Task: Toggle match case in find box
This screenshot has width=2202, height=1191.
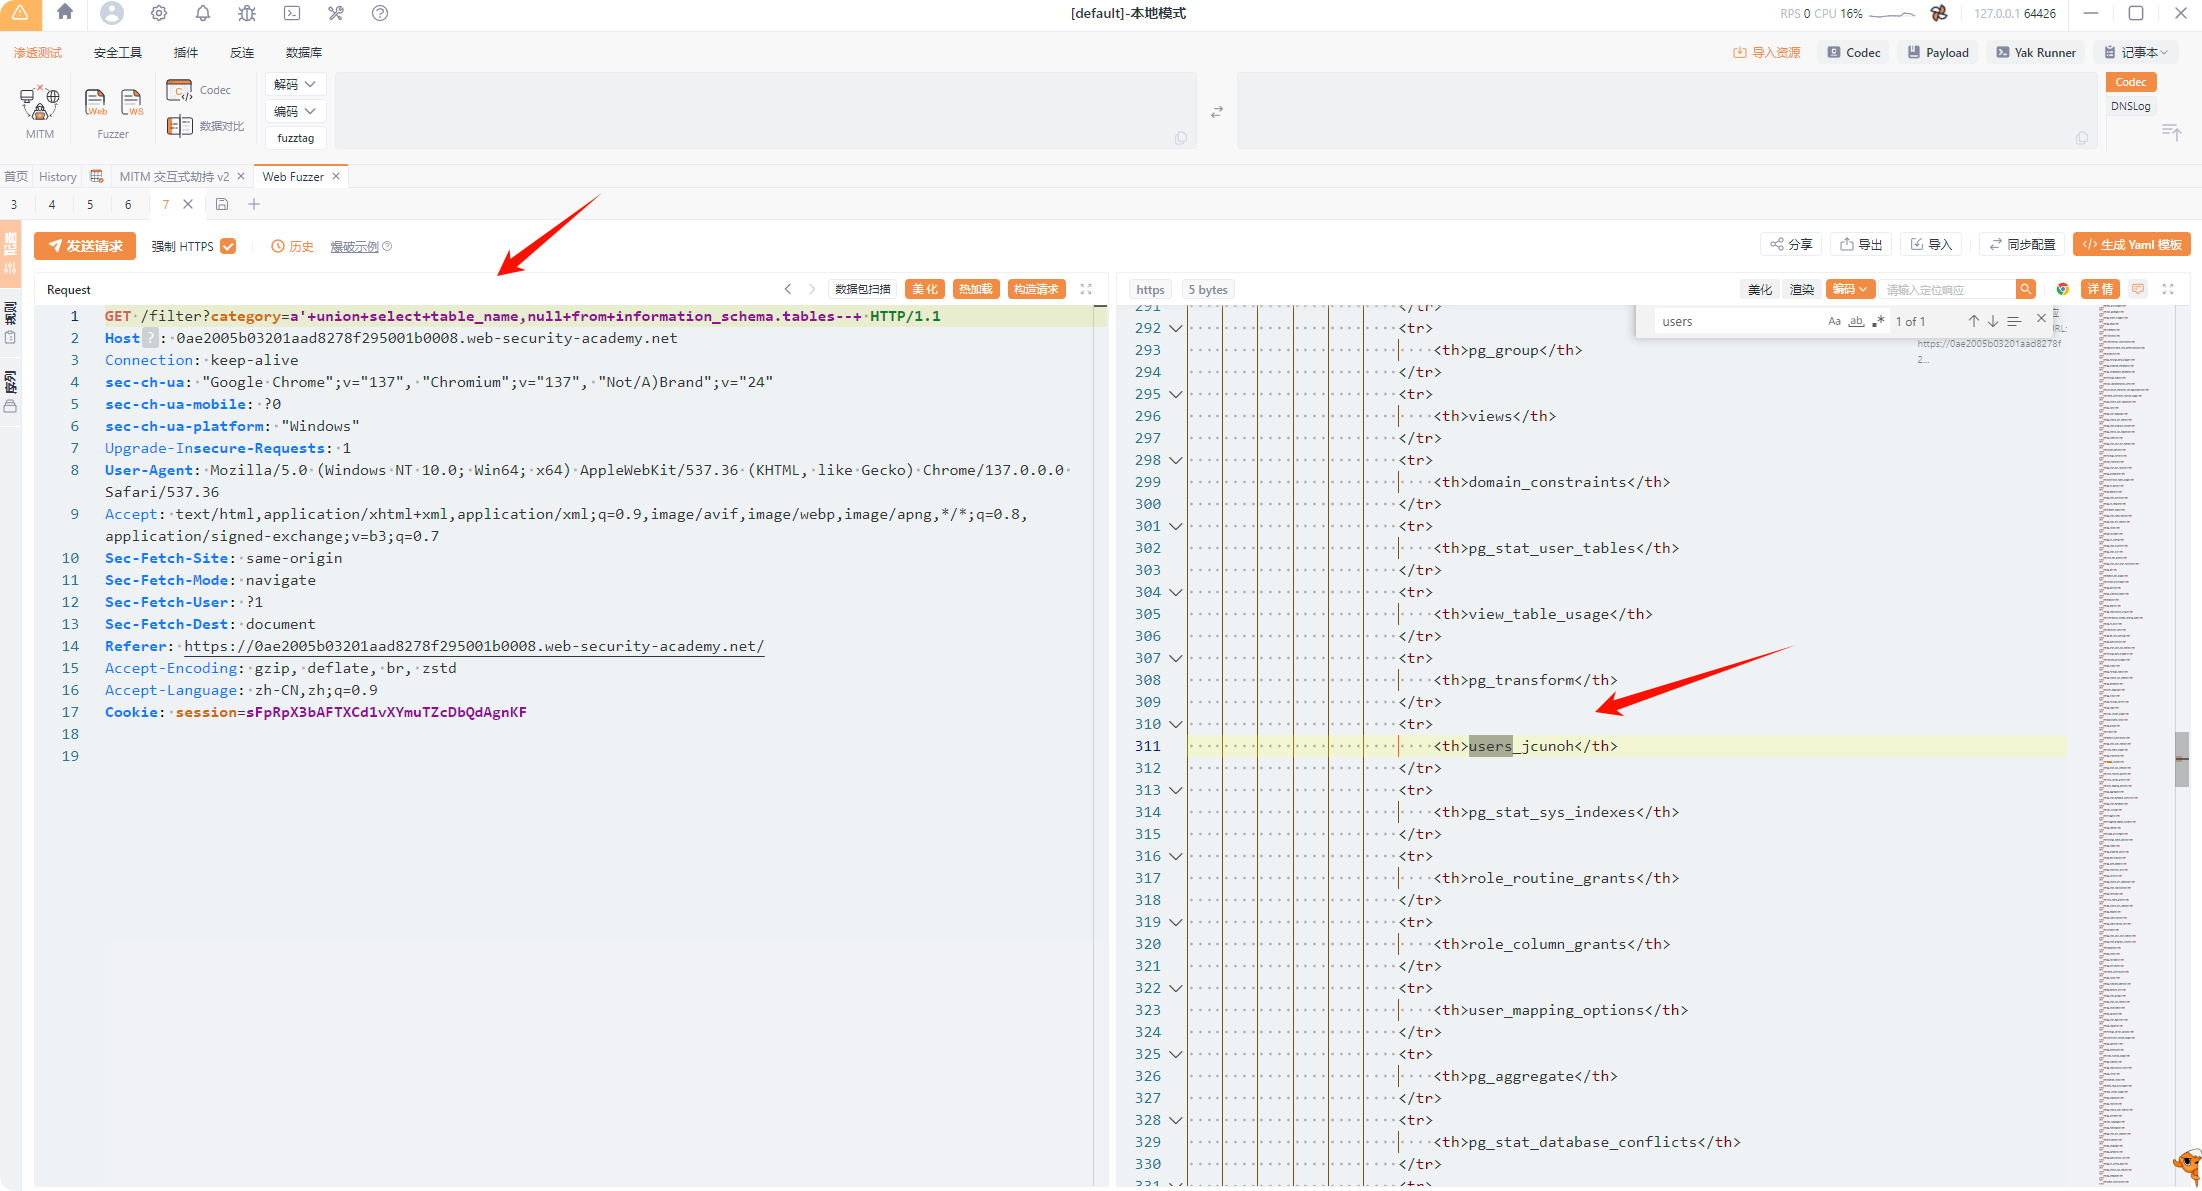Action: (x=1834, y=321)
